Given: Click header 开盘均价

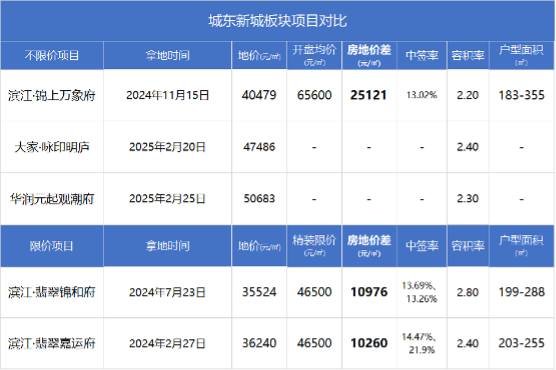Looking at the screenshot, I should tap(314, 50).
